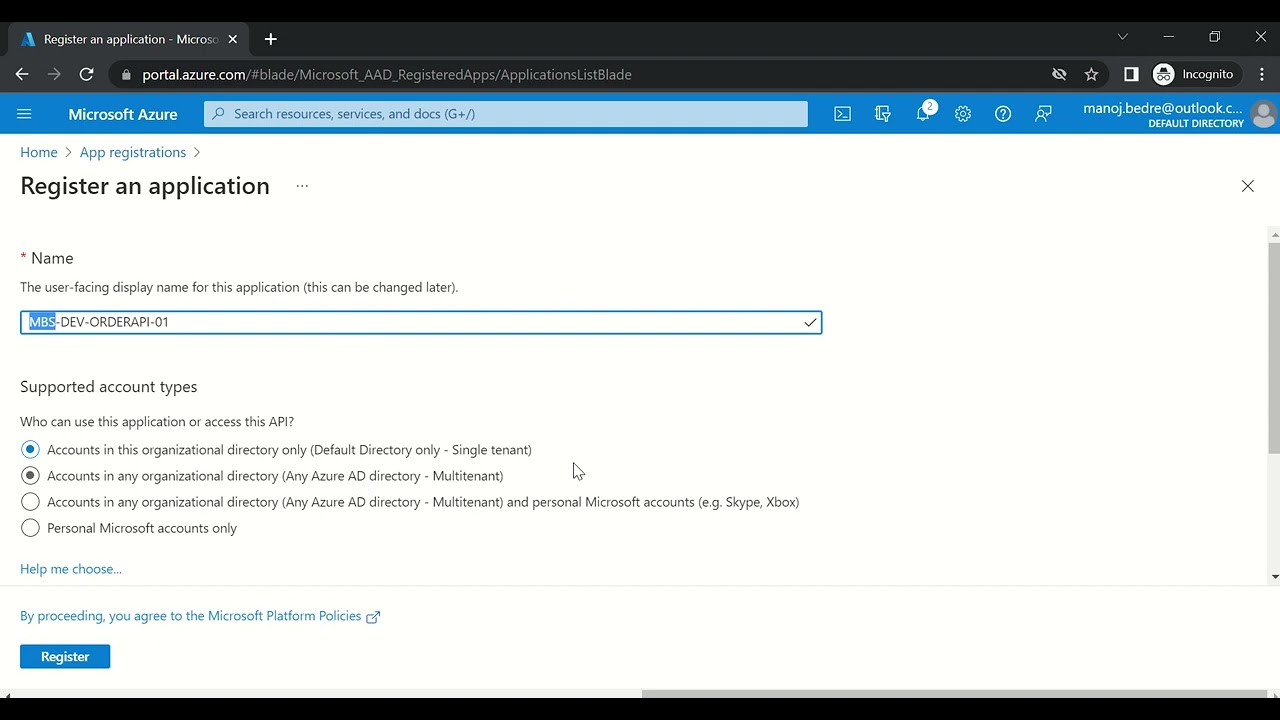Open the ellipsis menu beside page title

[302, 186]
